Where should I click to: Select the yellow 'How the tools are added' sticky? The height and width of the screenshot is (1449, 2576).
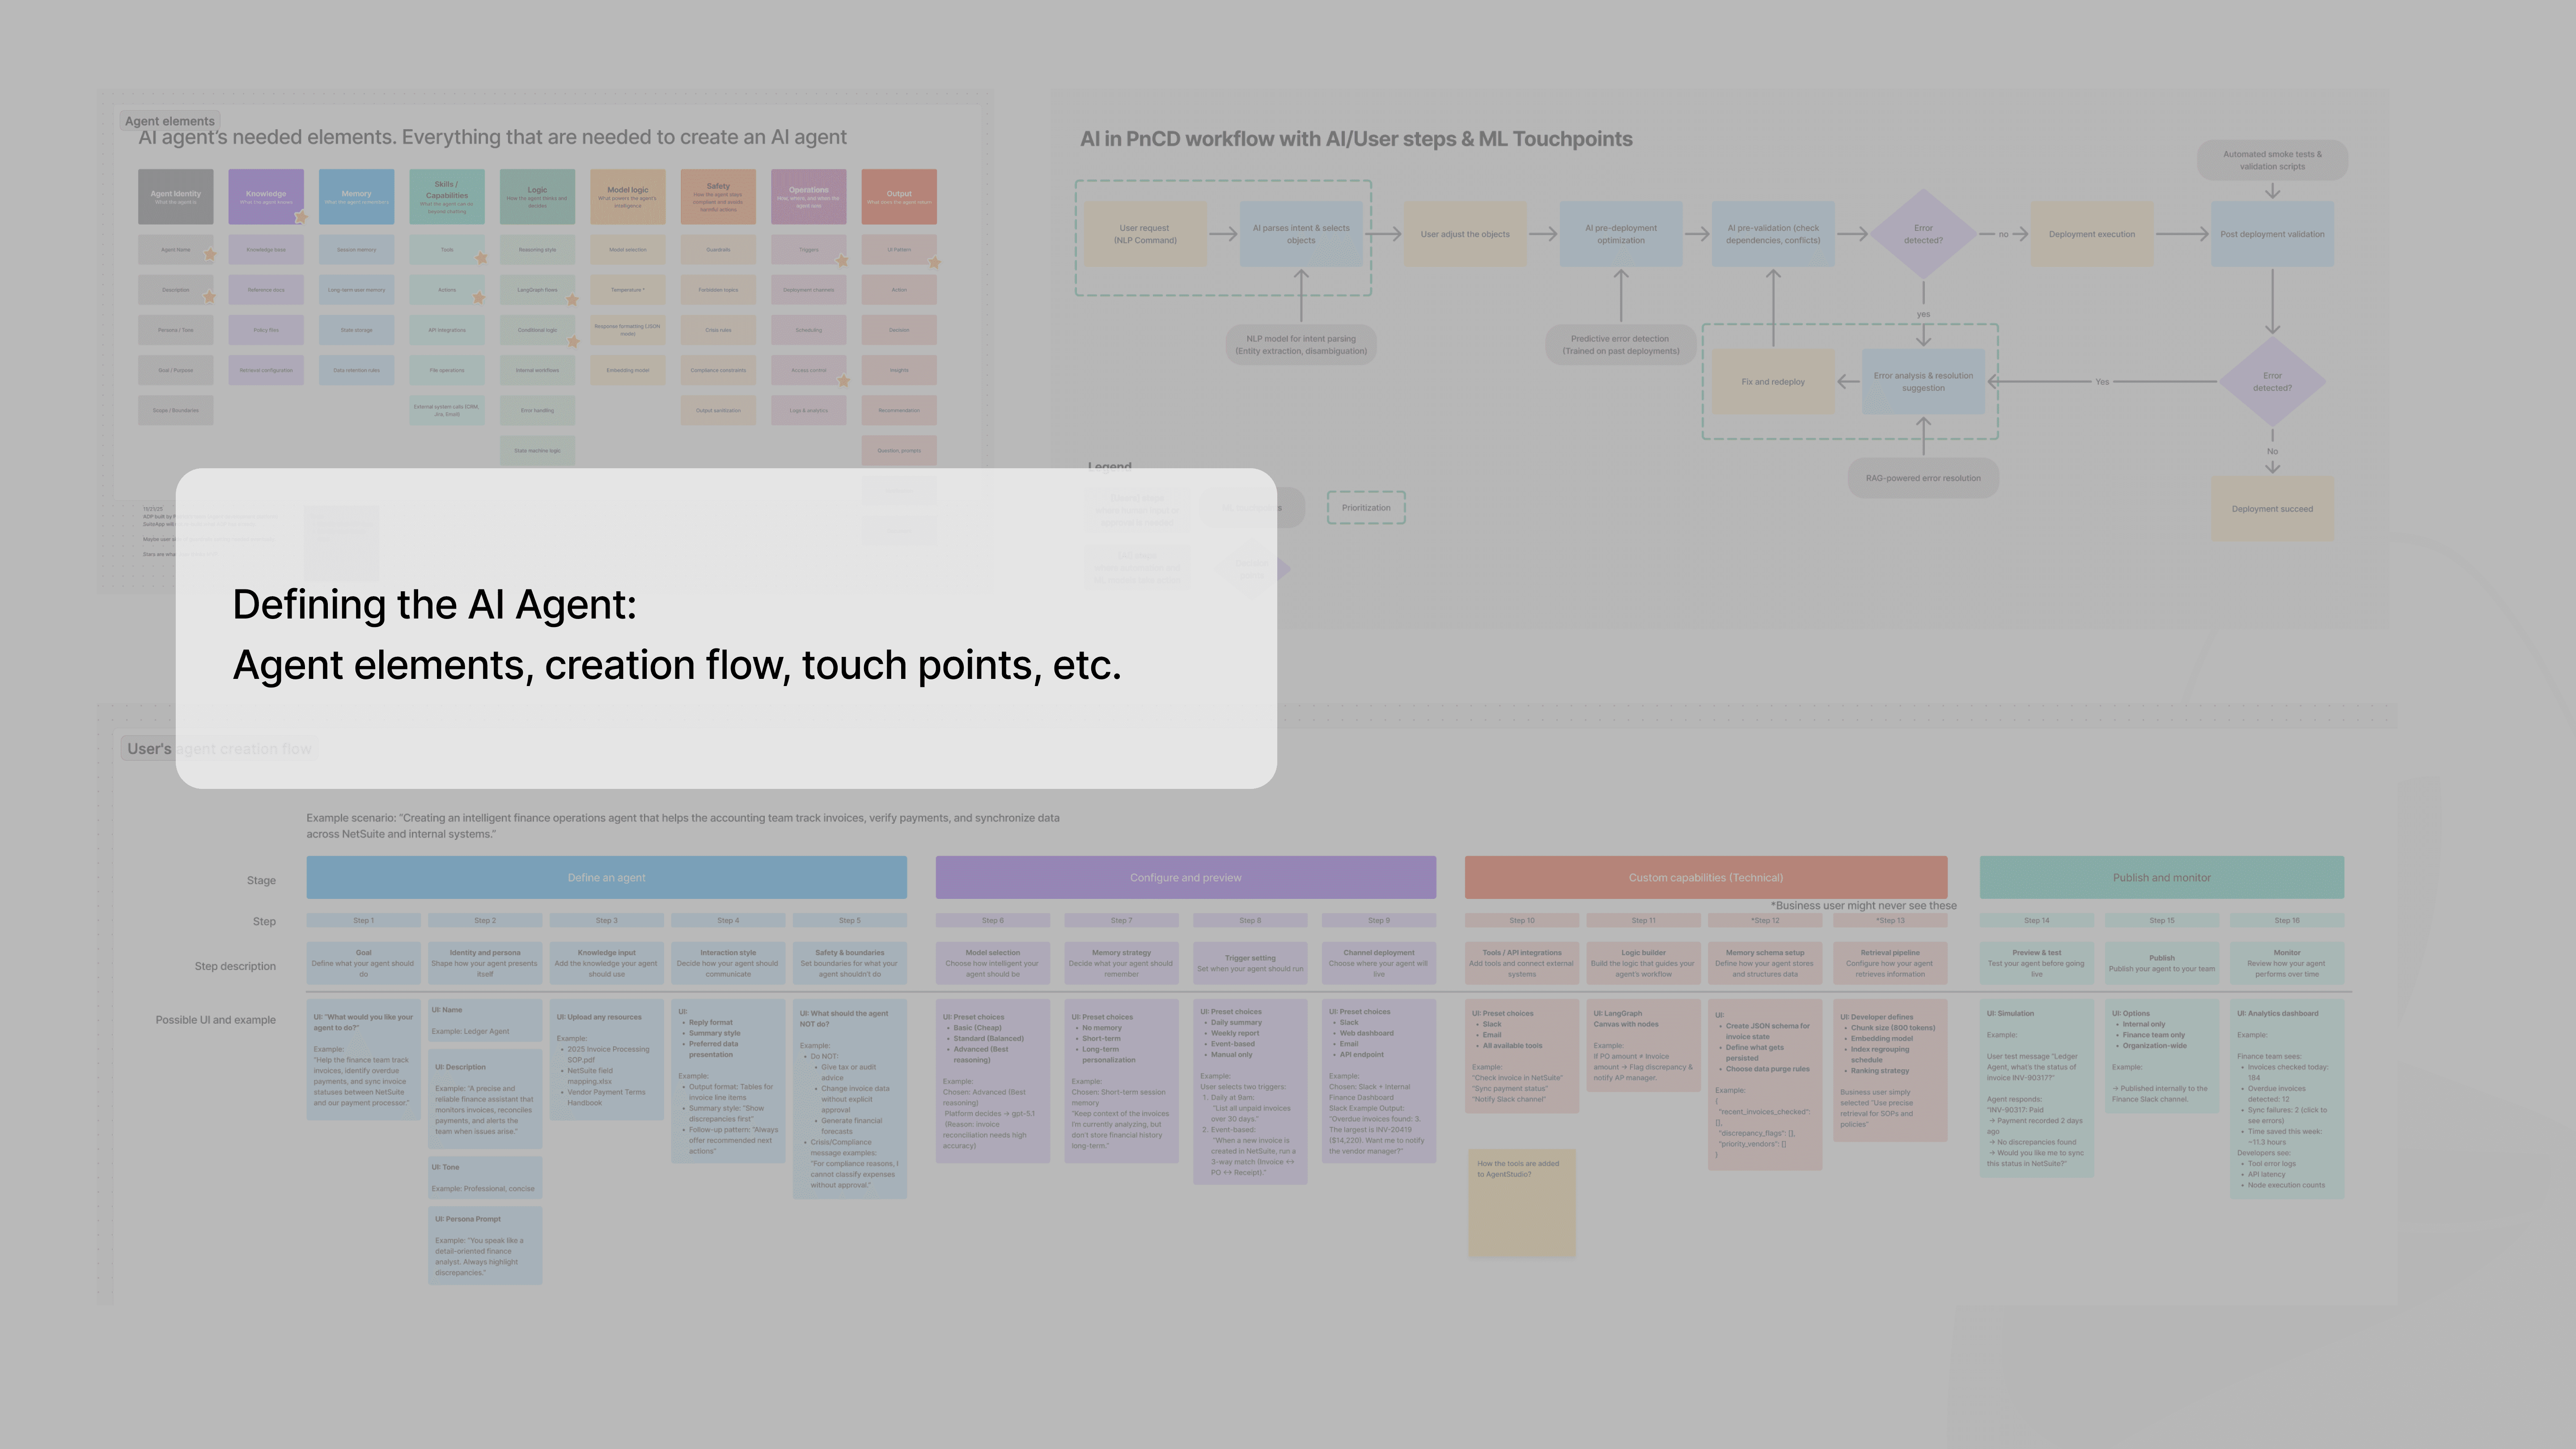point(1521,1202)
